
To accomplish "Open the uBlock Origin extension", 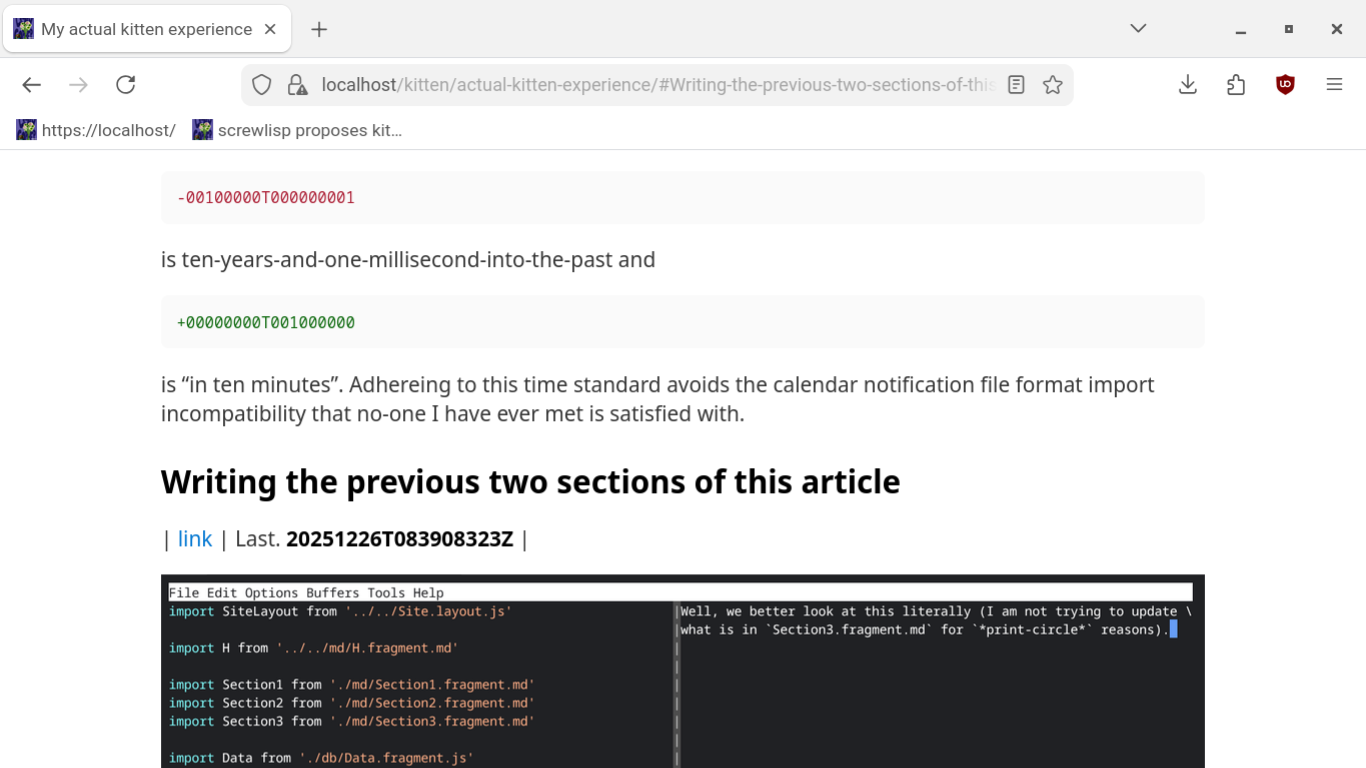I will pos(1285,85).
